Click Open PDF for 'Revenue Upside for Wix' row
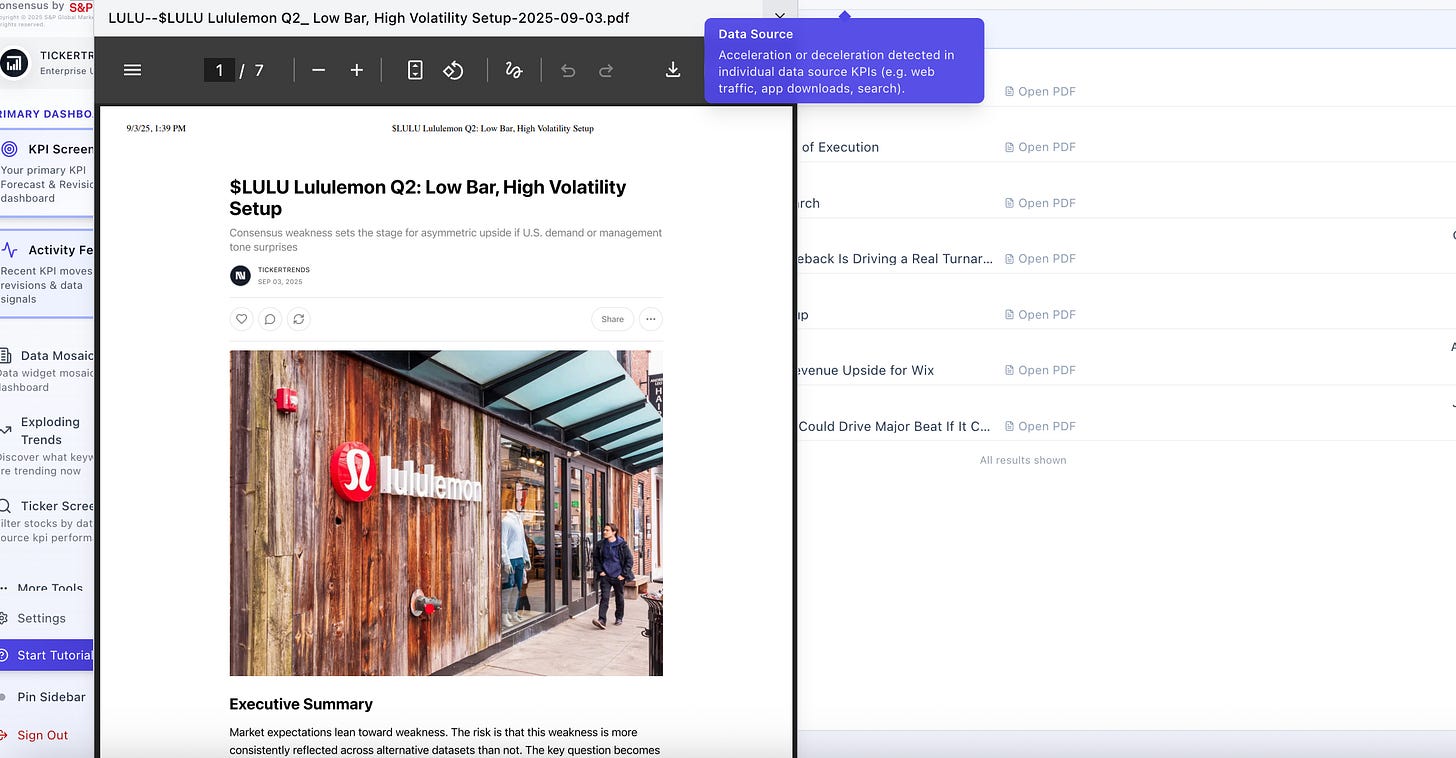 tap(1040, 370)
